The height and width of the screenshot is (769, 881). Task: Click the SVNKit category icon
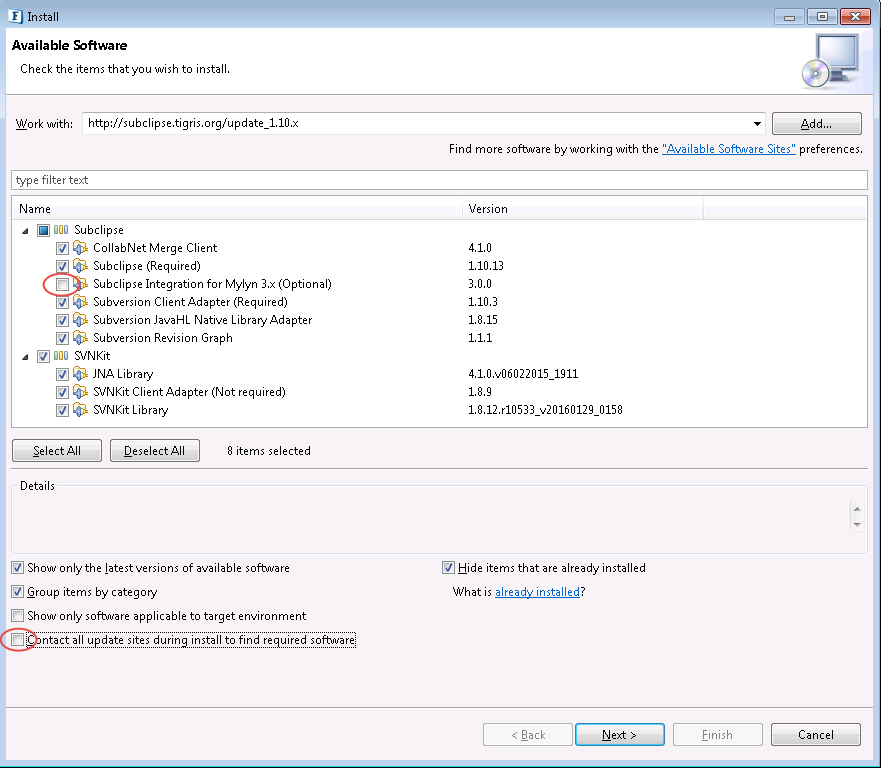click(61, 356)
